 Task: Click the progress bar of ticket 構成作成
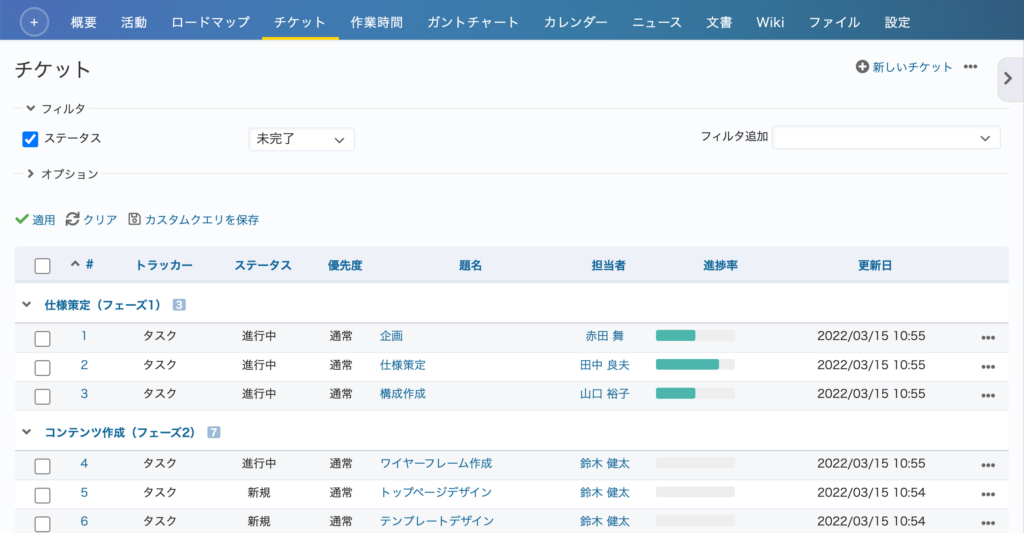695,394
